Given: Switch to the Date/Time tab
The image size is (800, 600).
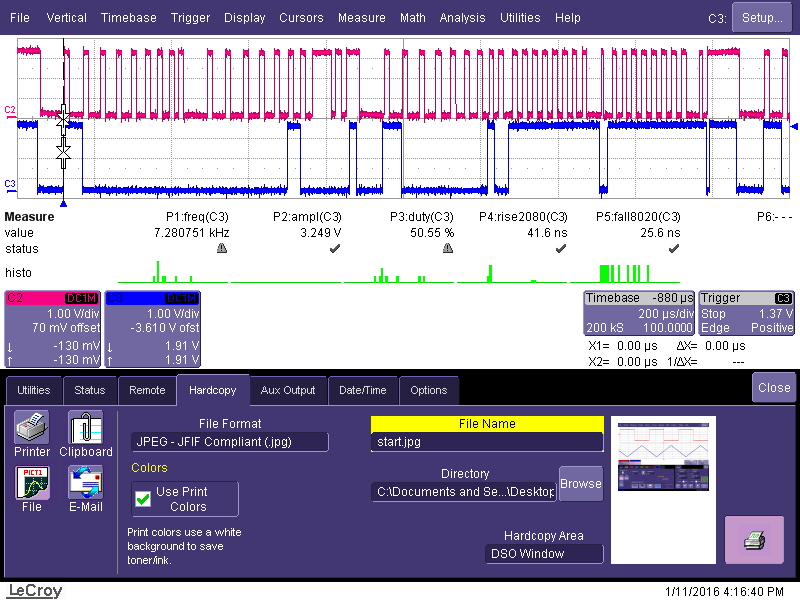Looking at the screenshot, I should coord(363,390).
